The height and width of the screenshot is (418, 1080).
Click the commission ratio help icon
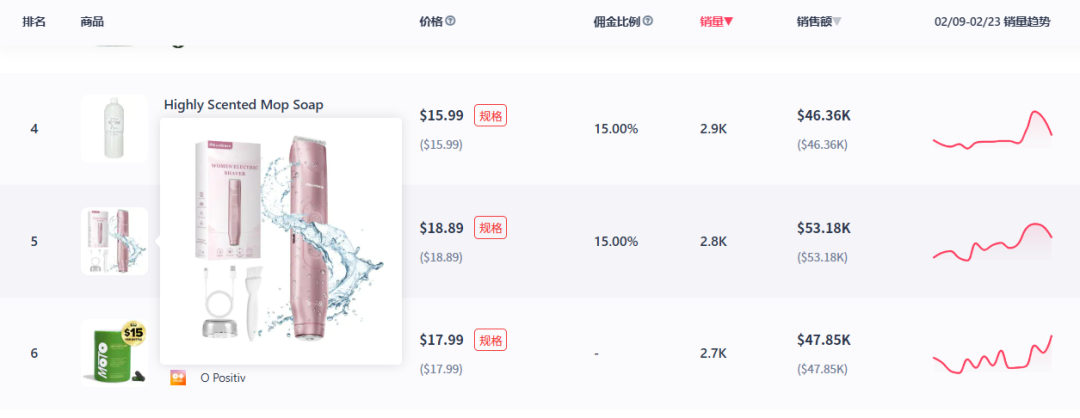(648, 21)
